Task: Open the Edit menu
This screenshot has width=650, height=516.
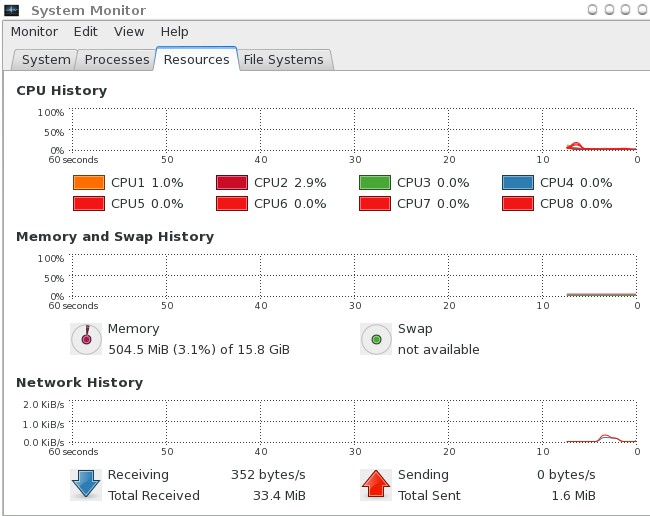Action: coord(85,32)
